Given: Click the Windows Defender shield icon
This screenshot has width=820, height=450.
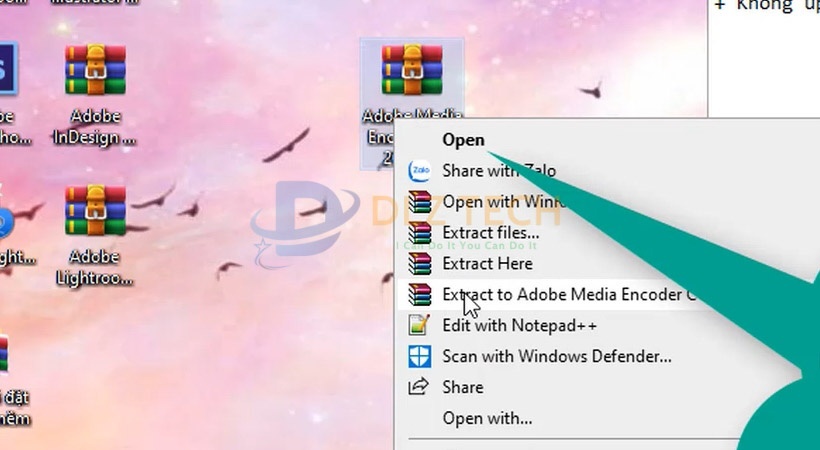Looking at the screenshot, I should pos(421,356).
